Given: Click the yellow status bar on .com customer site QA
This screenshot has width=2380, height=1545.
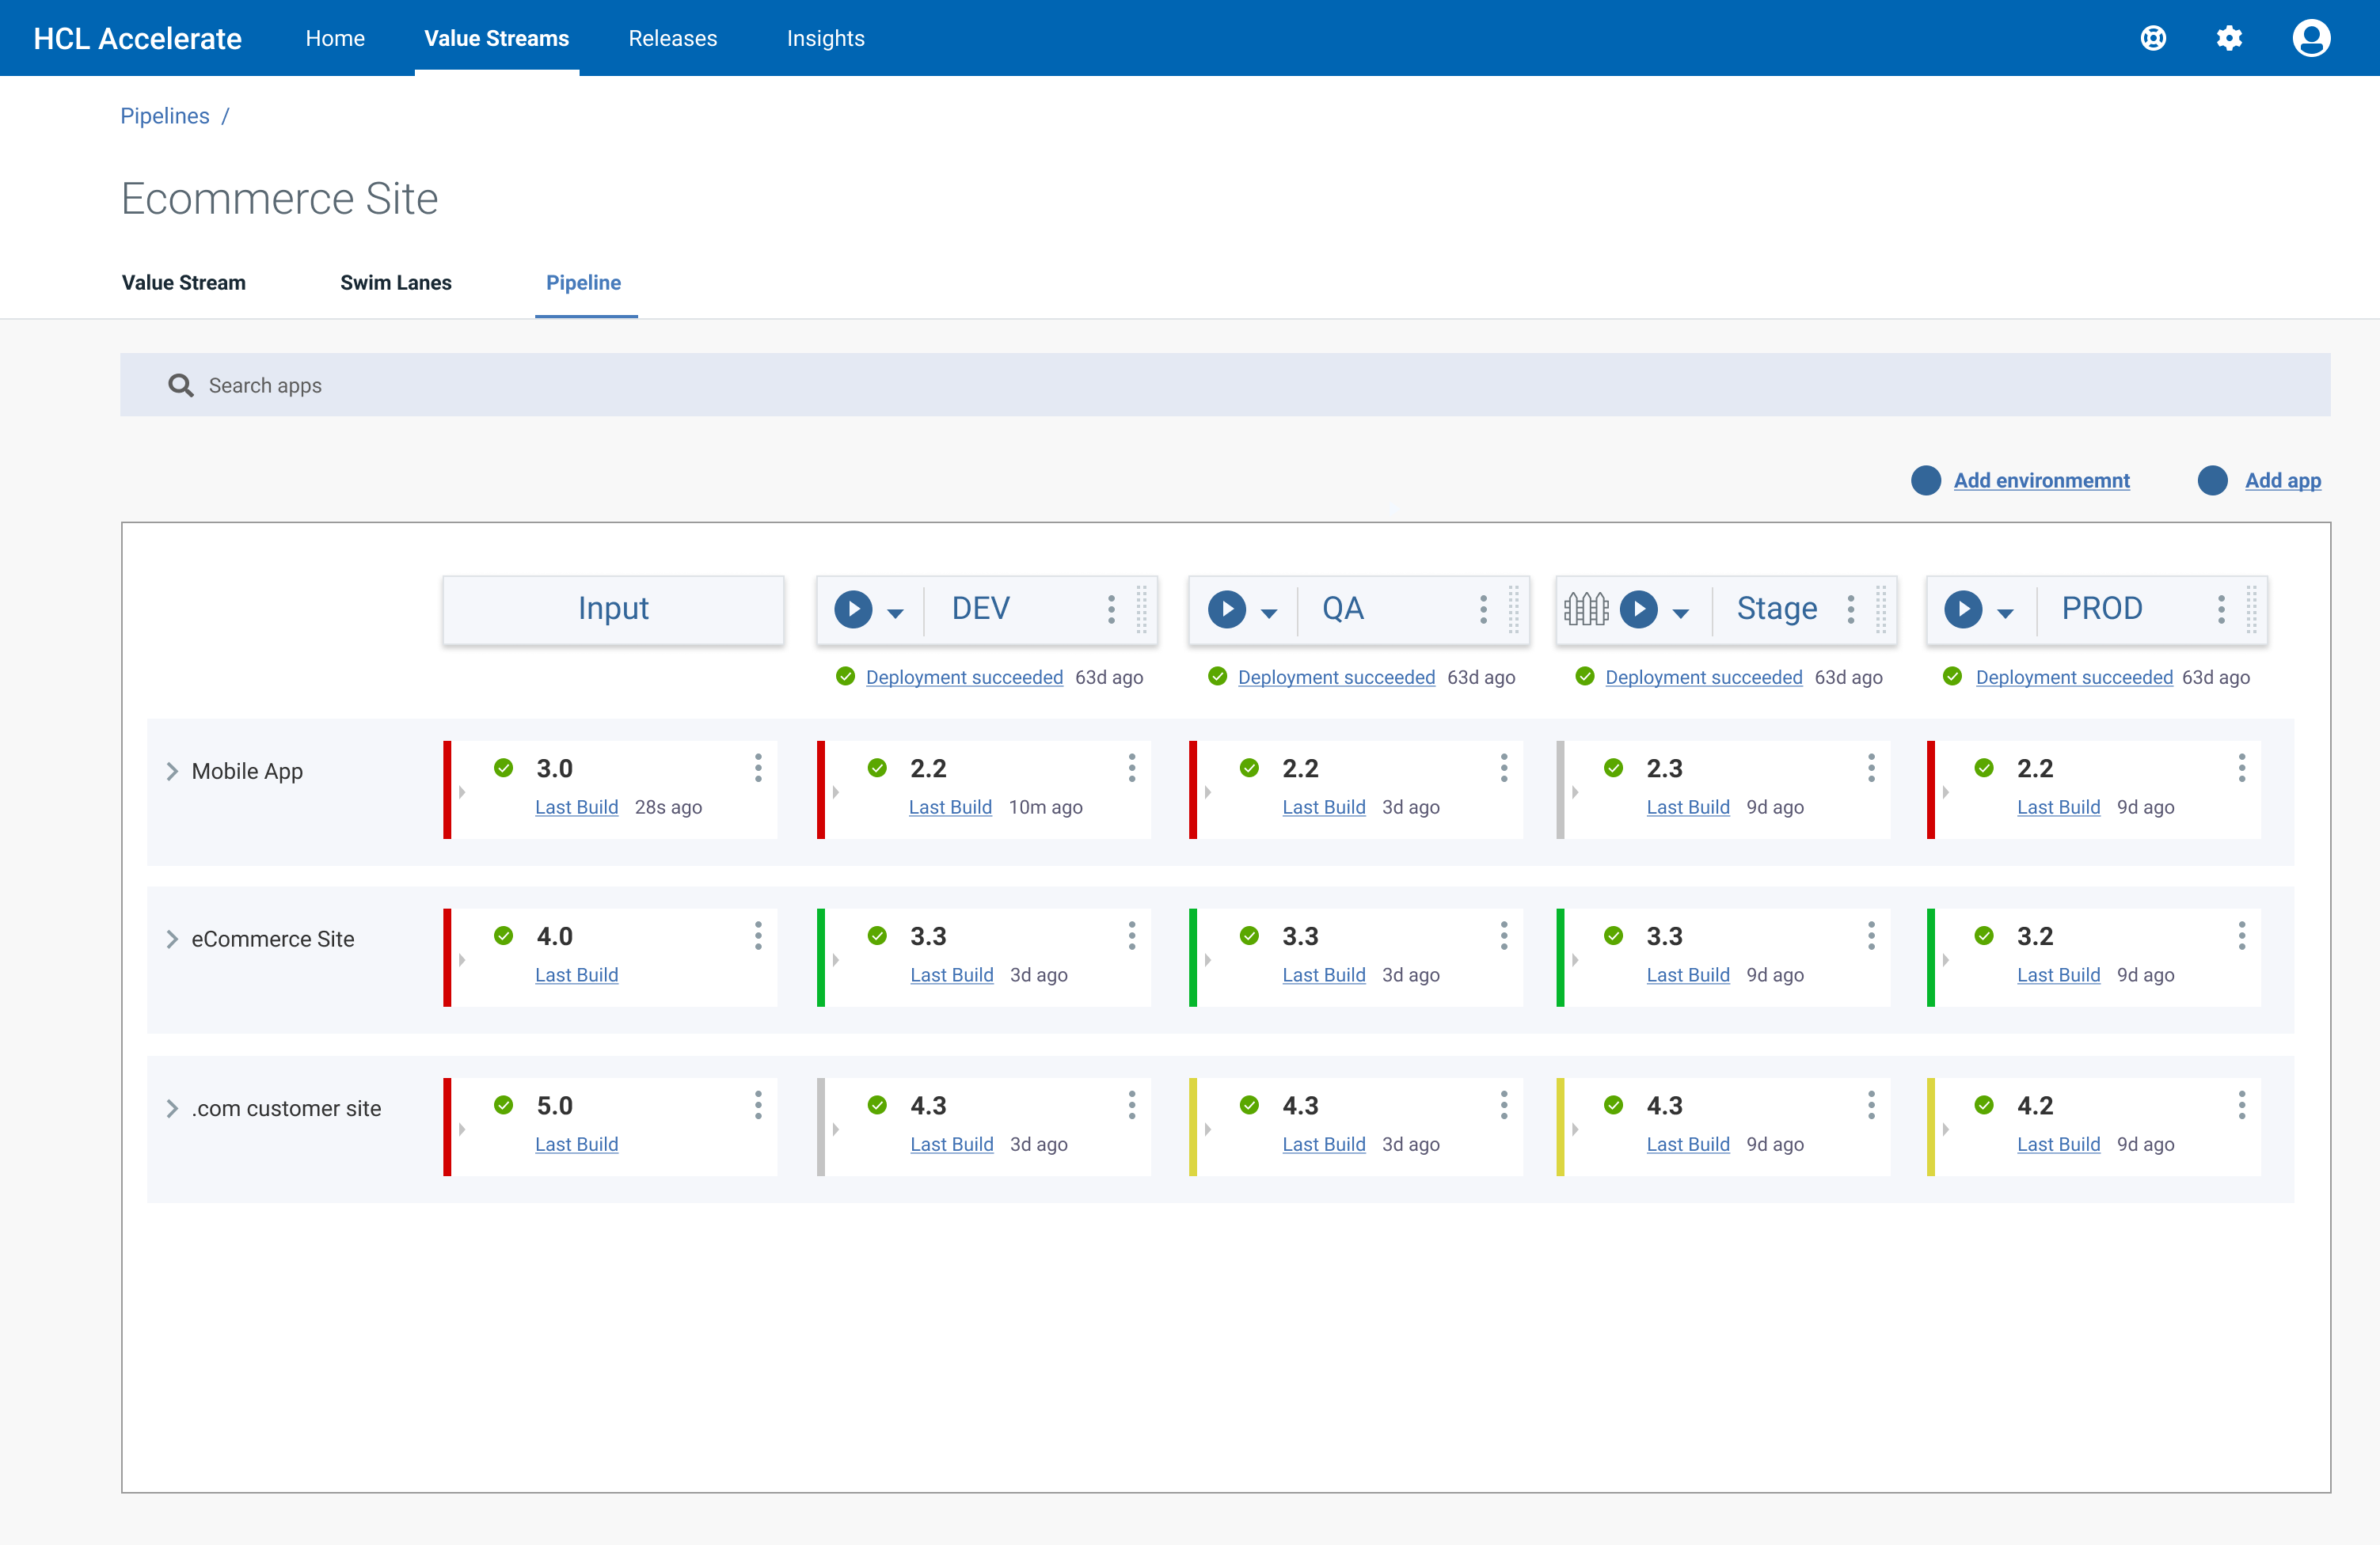Looking at the screenshot, I should (x=1193, y=1127).
